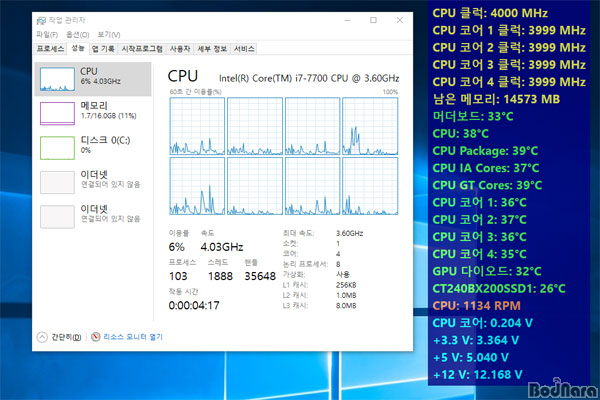This screenshot has height=400, width=600.
Task: Open the 보기(V) menu
Action: 109,35
